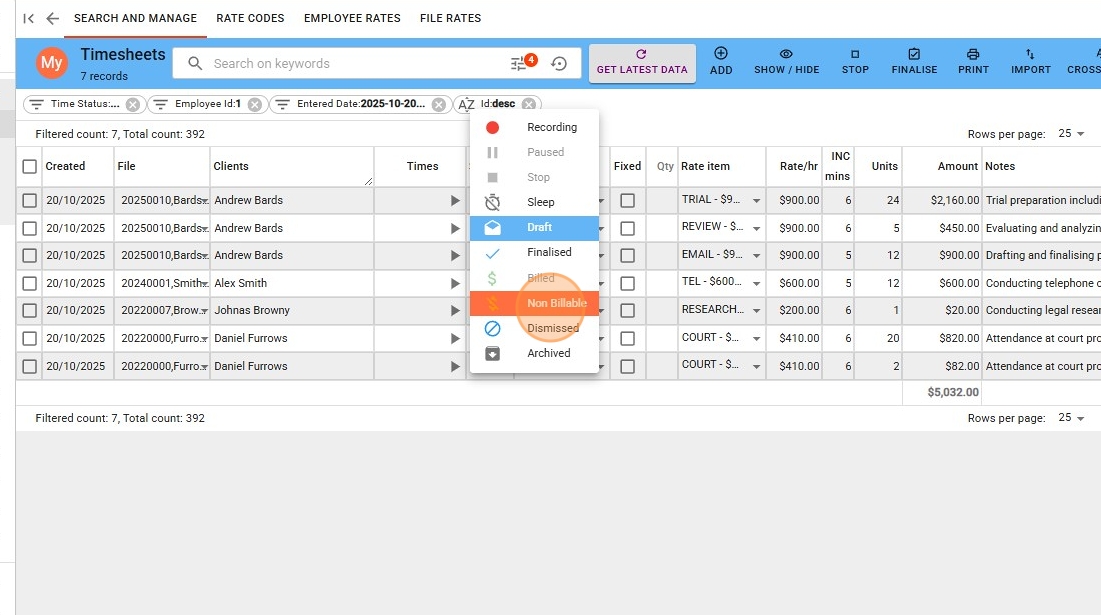Click the My avatar icon
The height and width of the screenshot is (615, 1101).
pos(51,62)
